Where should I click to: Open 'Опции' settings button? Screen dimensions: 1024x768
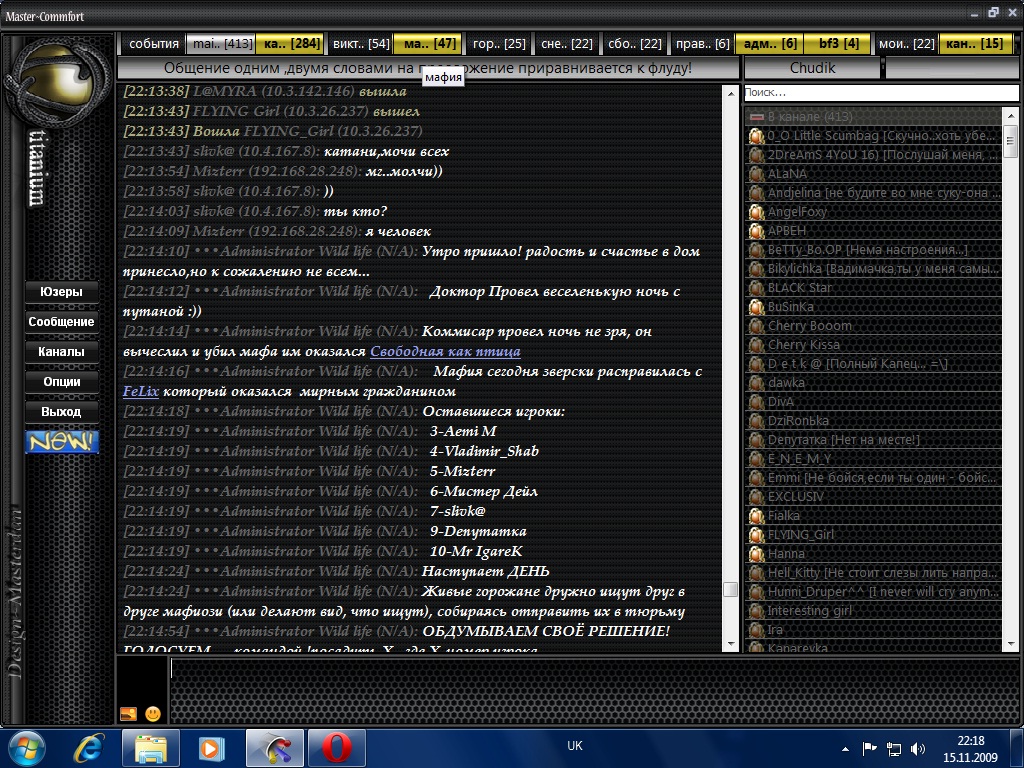[62, 381]
